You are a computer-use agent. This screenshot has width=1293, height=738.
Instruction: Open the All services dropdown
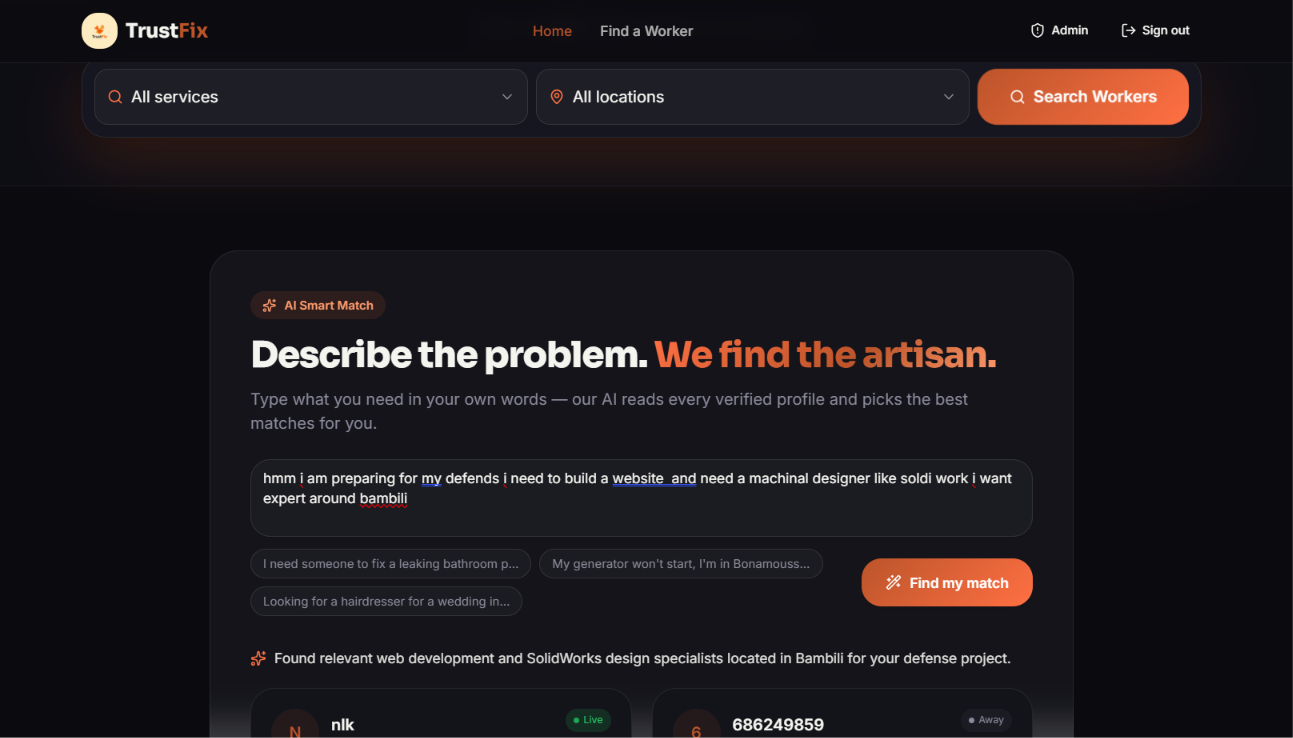311,97
